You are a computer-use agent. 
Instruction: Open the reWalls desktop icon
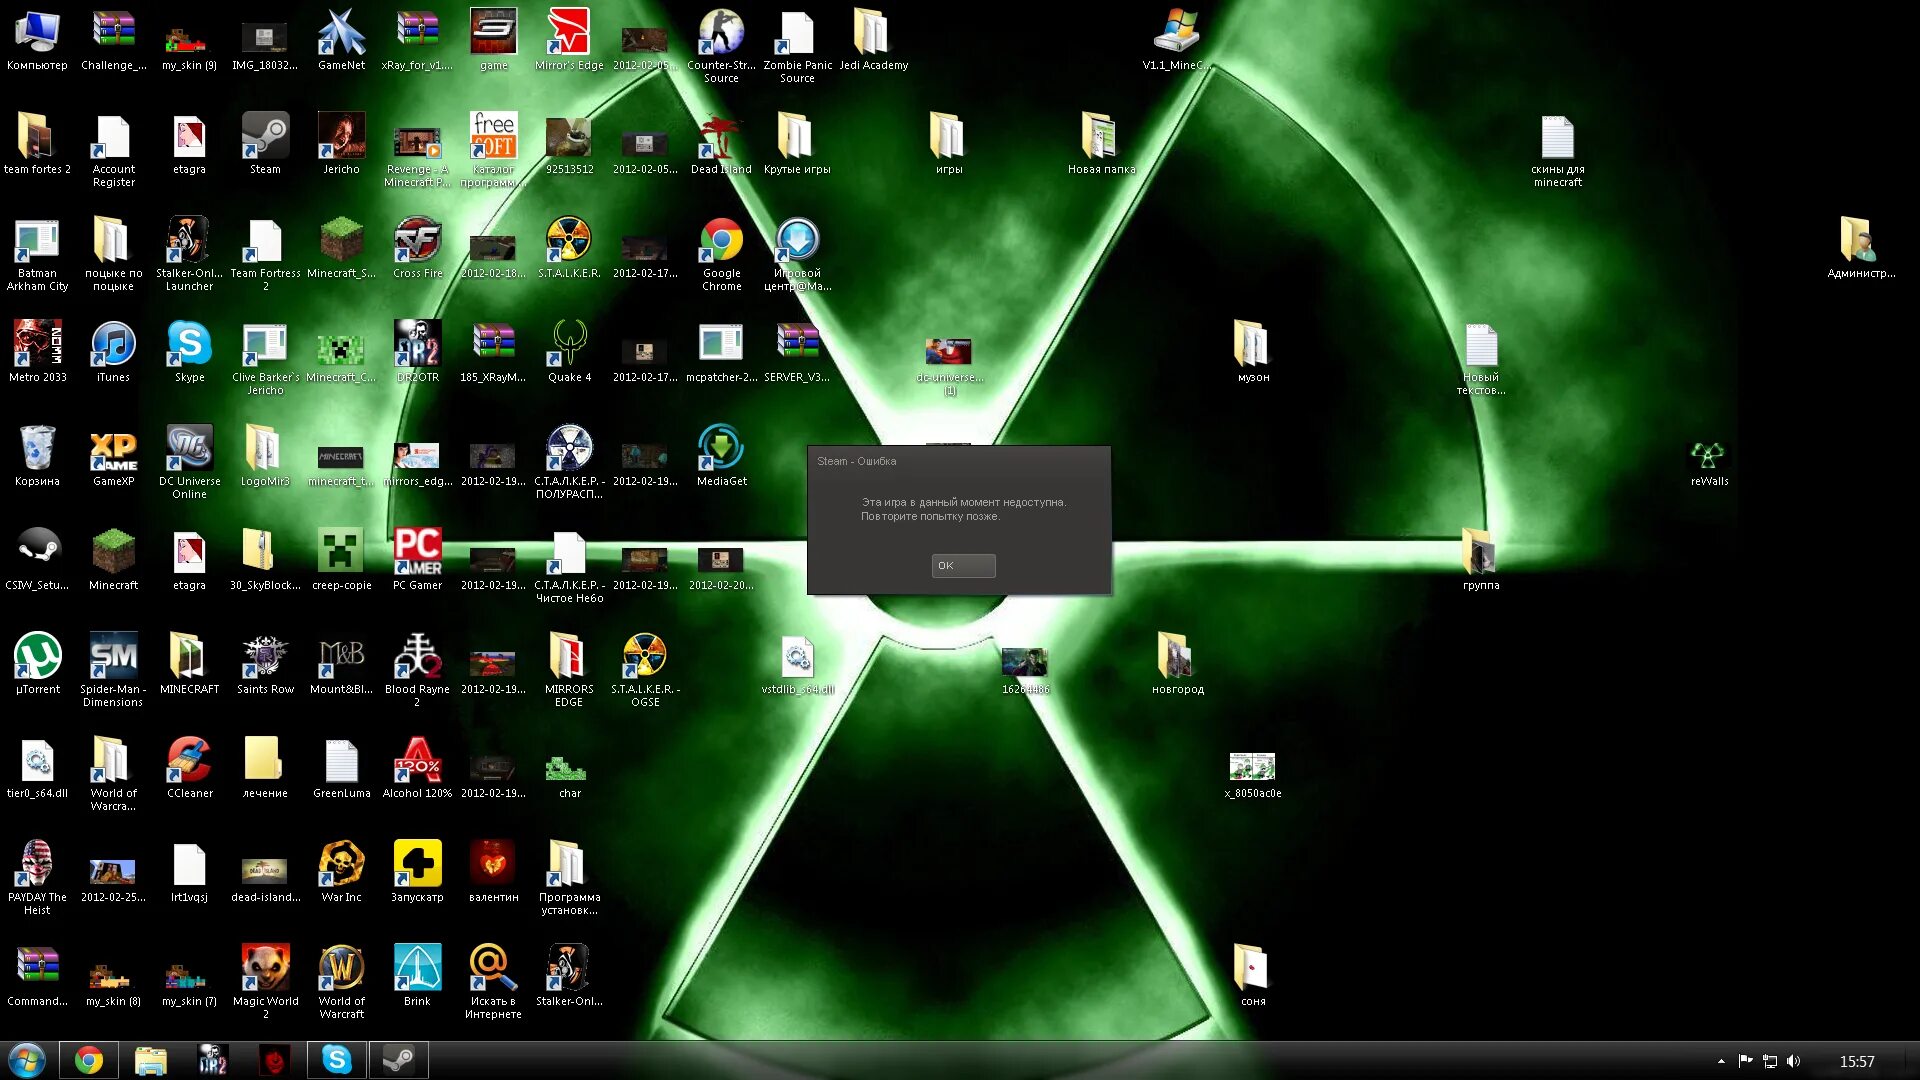(x=1708, y=455)
